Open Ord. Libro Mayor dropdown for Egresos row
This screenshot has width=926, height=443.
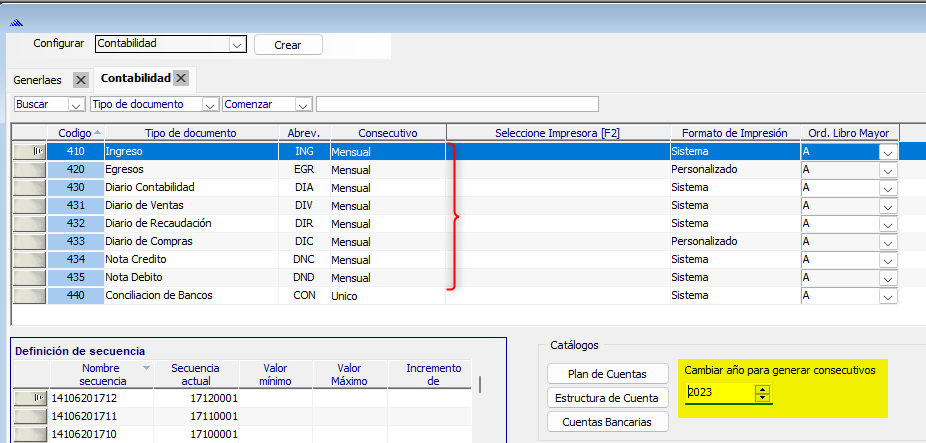point(887,170)
